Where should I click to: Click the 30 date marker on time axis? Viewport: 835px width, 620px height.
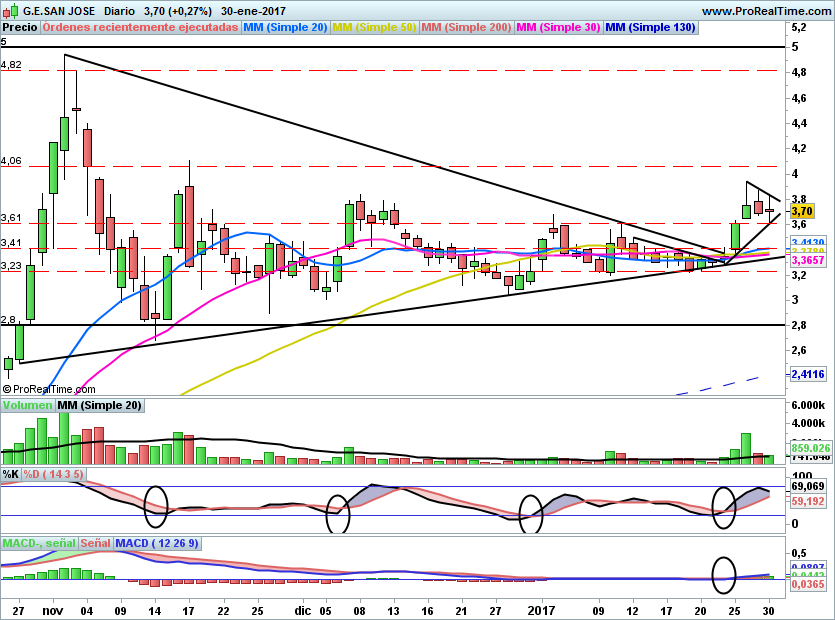(768, 610)
